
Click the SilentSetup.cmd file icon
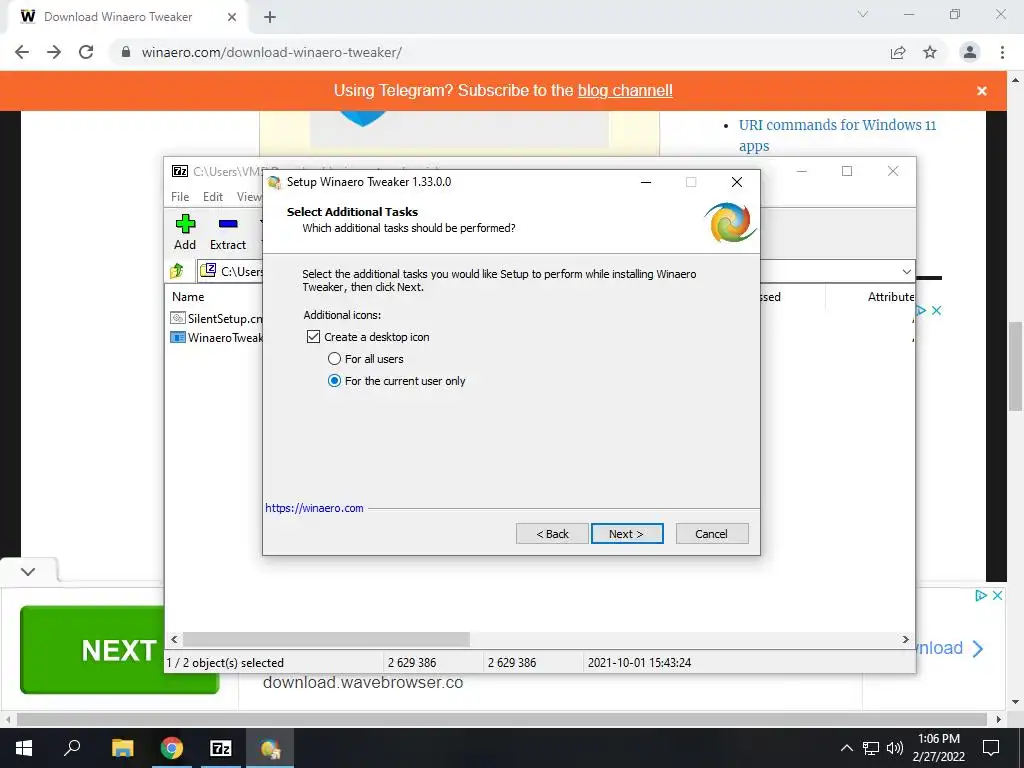(x=178, y=318)
